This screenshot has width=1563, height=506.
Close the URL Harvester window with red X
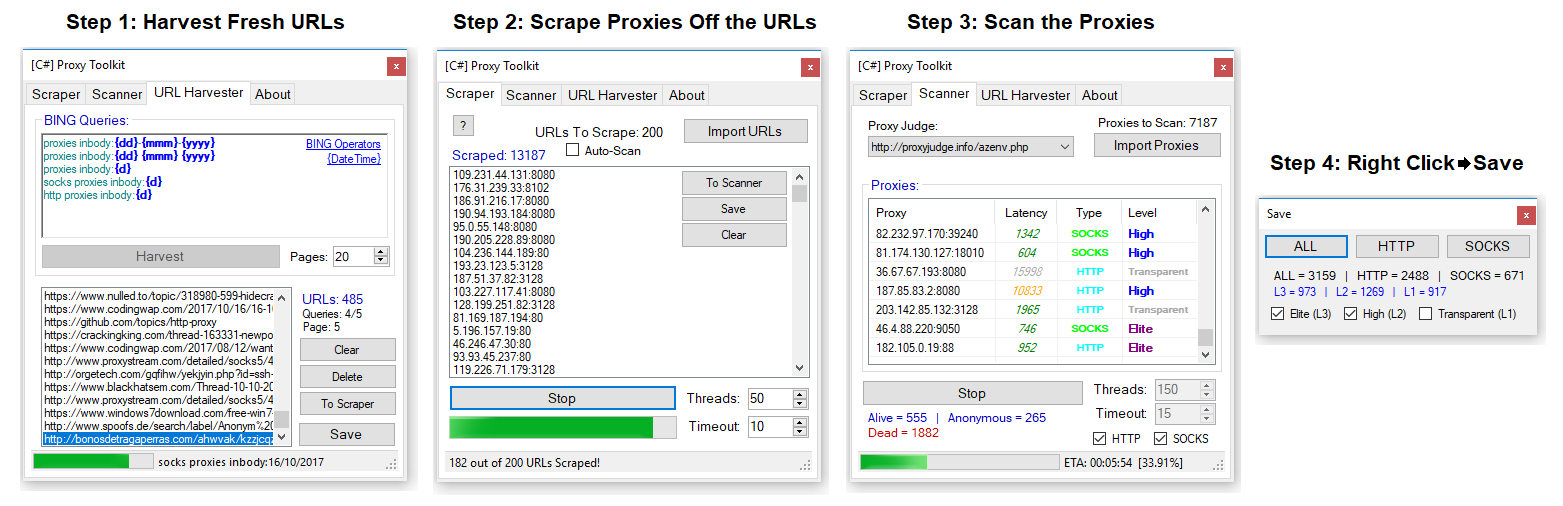[x=396, y=66]
